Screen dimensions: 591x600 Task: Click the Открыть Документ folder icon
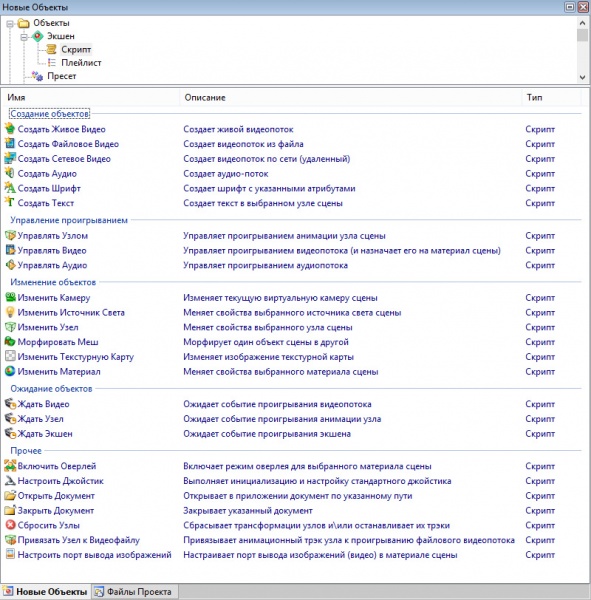coord(10,496)
